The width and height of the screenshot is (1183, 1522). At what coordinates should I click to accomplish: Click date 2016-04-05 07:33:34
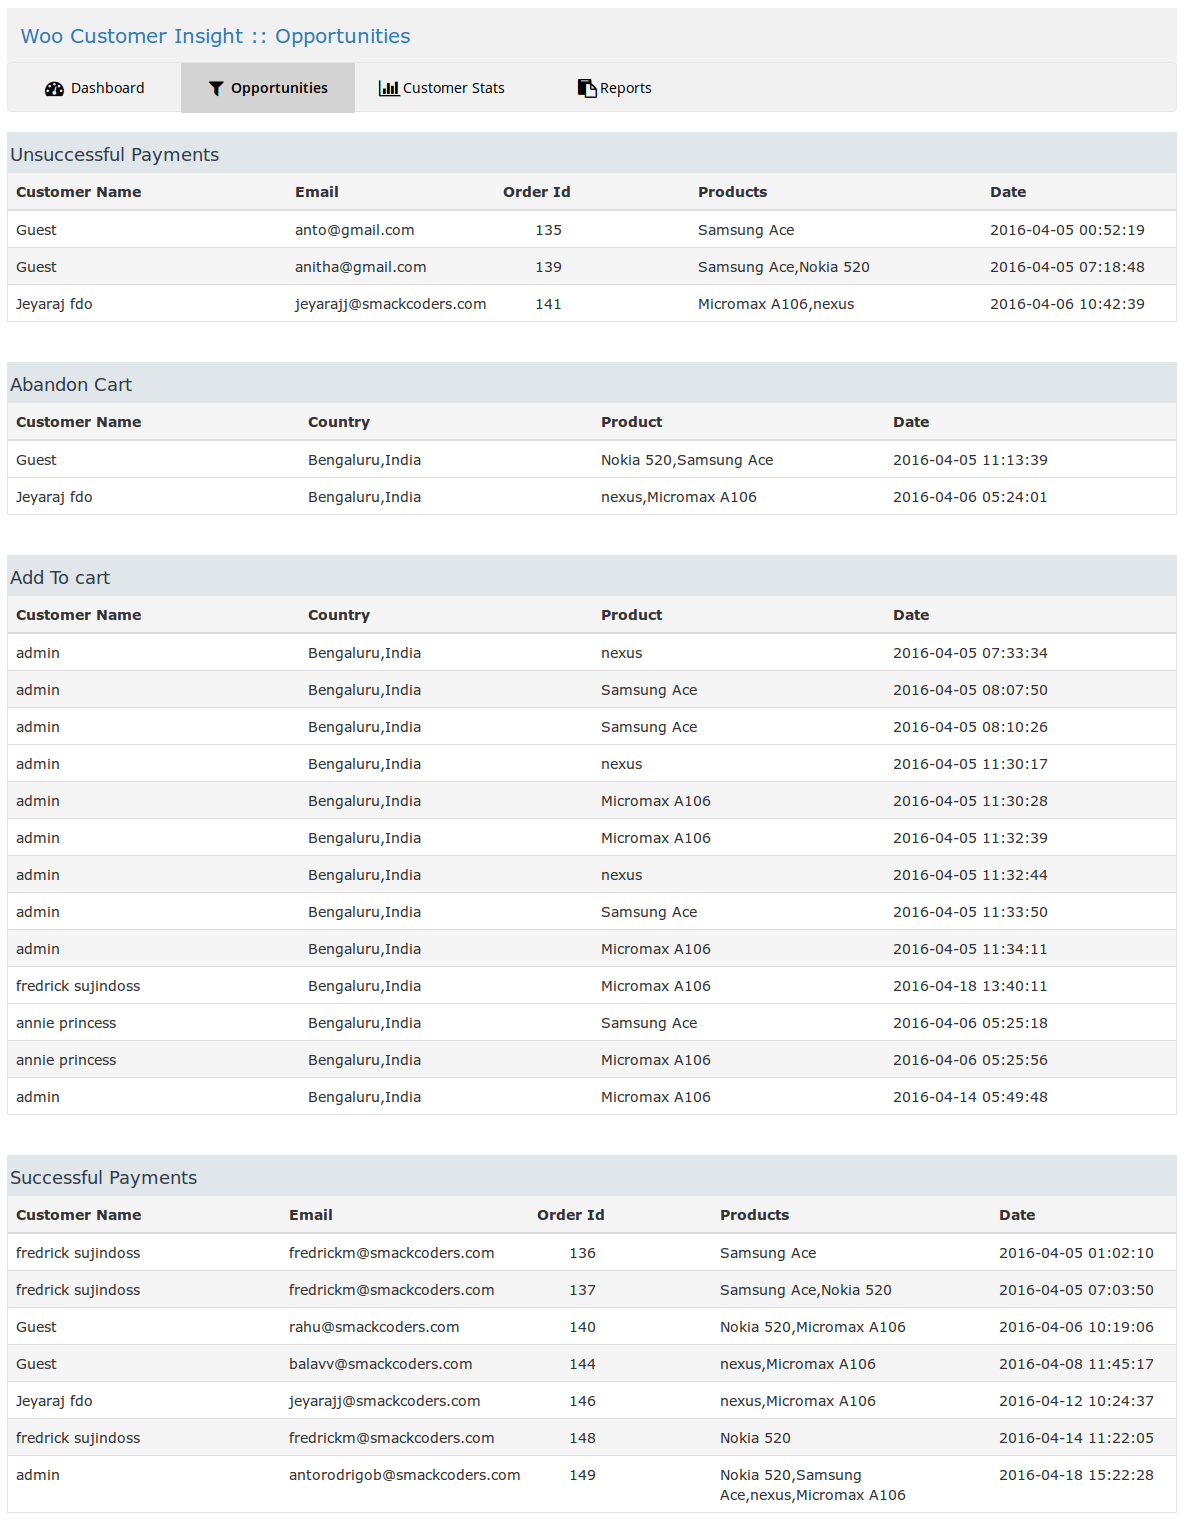coord(970,653)
